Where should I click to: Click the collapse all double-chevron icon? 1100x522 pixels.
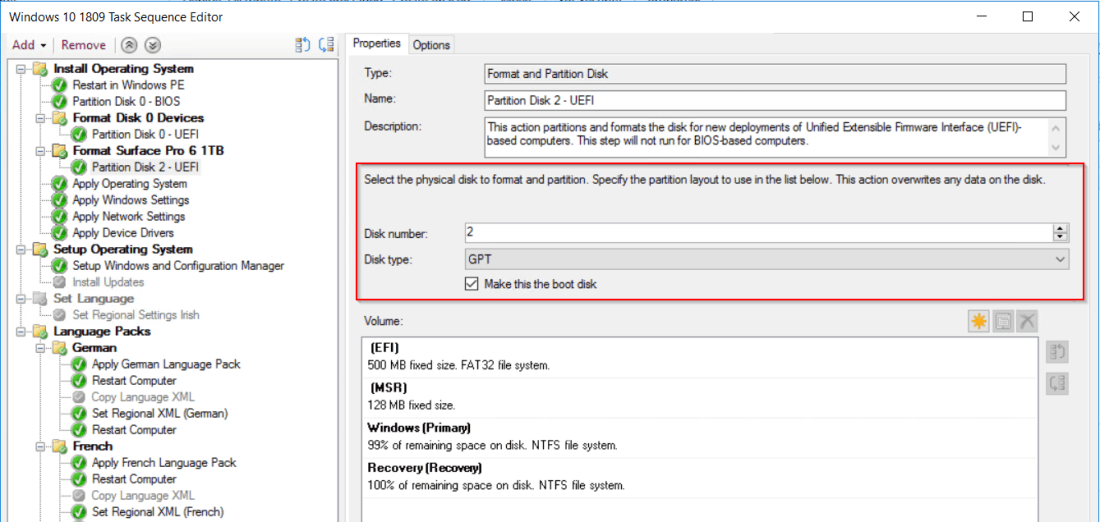129,45
